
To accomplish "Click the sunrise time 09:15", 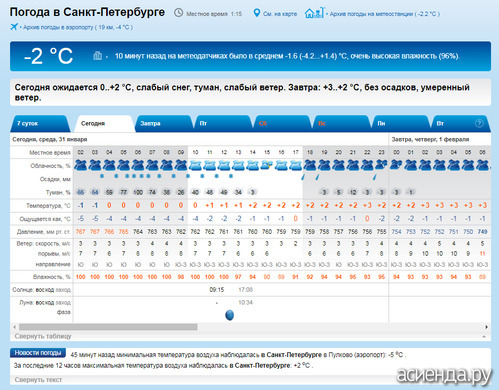I will pyautogui.click(x=217, y=290).
